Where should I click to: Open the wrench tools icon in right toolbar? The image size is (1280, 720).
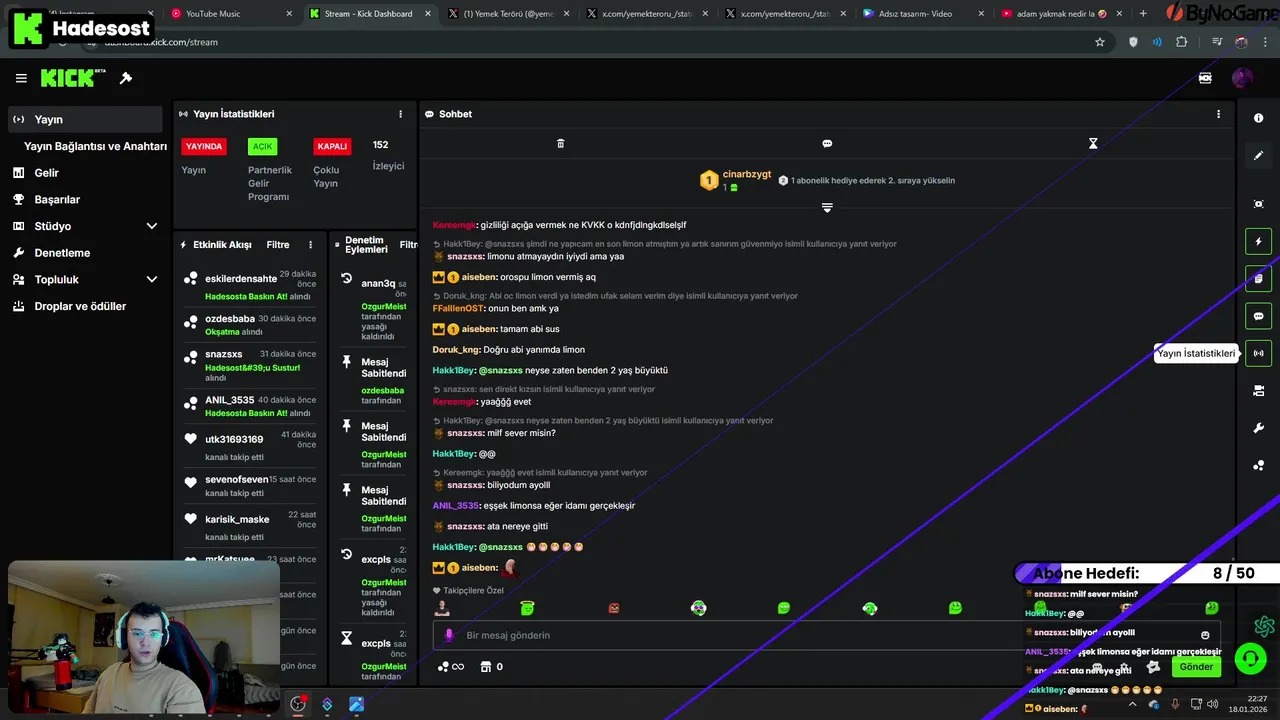click(1258, 428)
